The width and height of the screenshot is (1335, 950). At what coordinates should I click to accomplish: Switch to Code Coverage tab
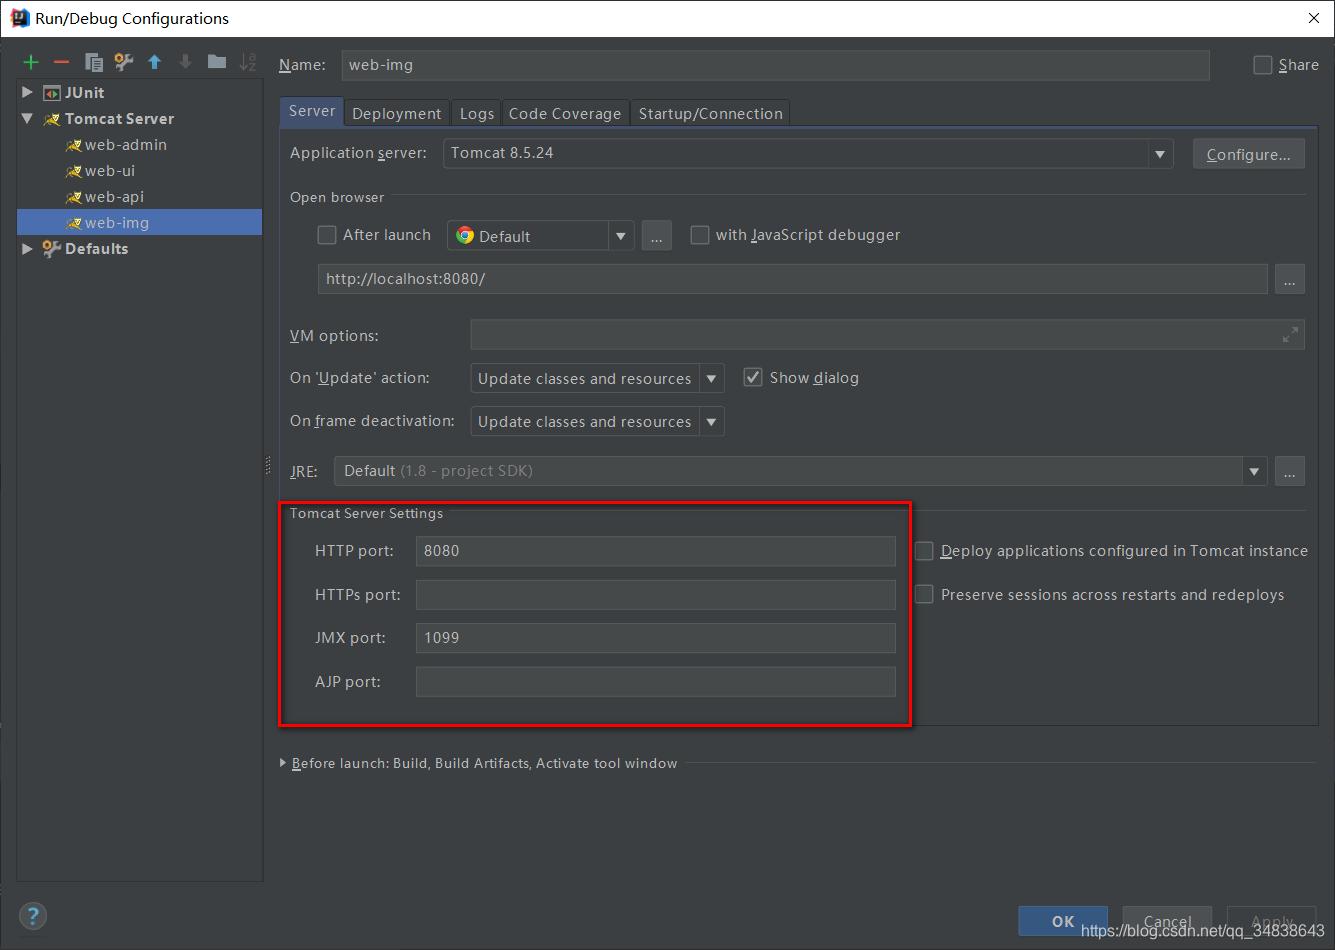(x=565, y=114)
